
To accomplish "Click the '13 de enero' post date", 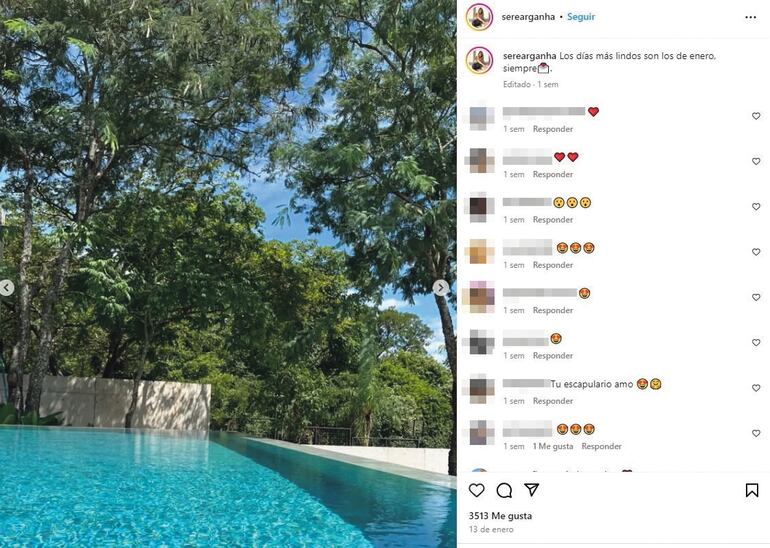I will [491, 529].
